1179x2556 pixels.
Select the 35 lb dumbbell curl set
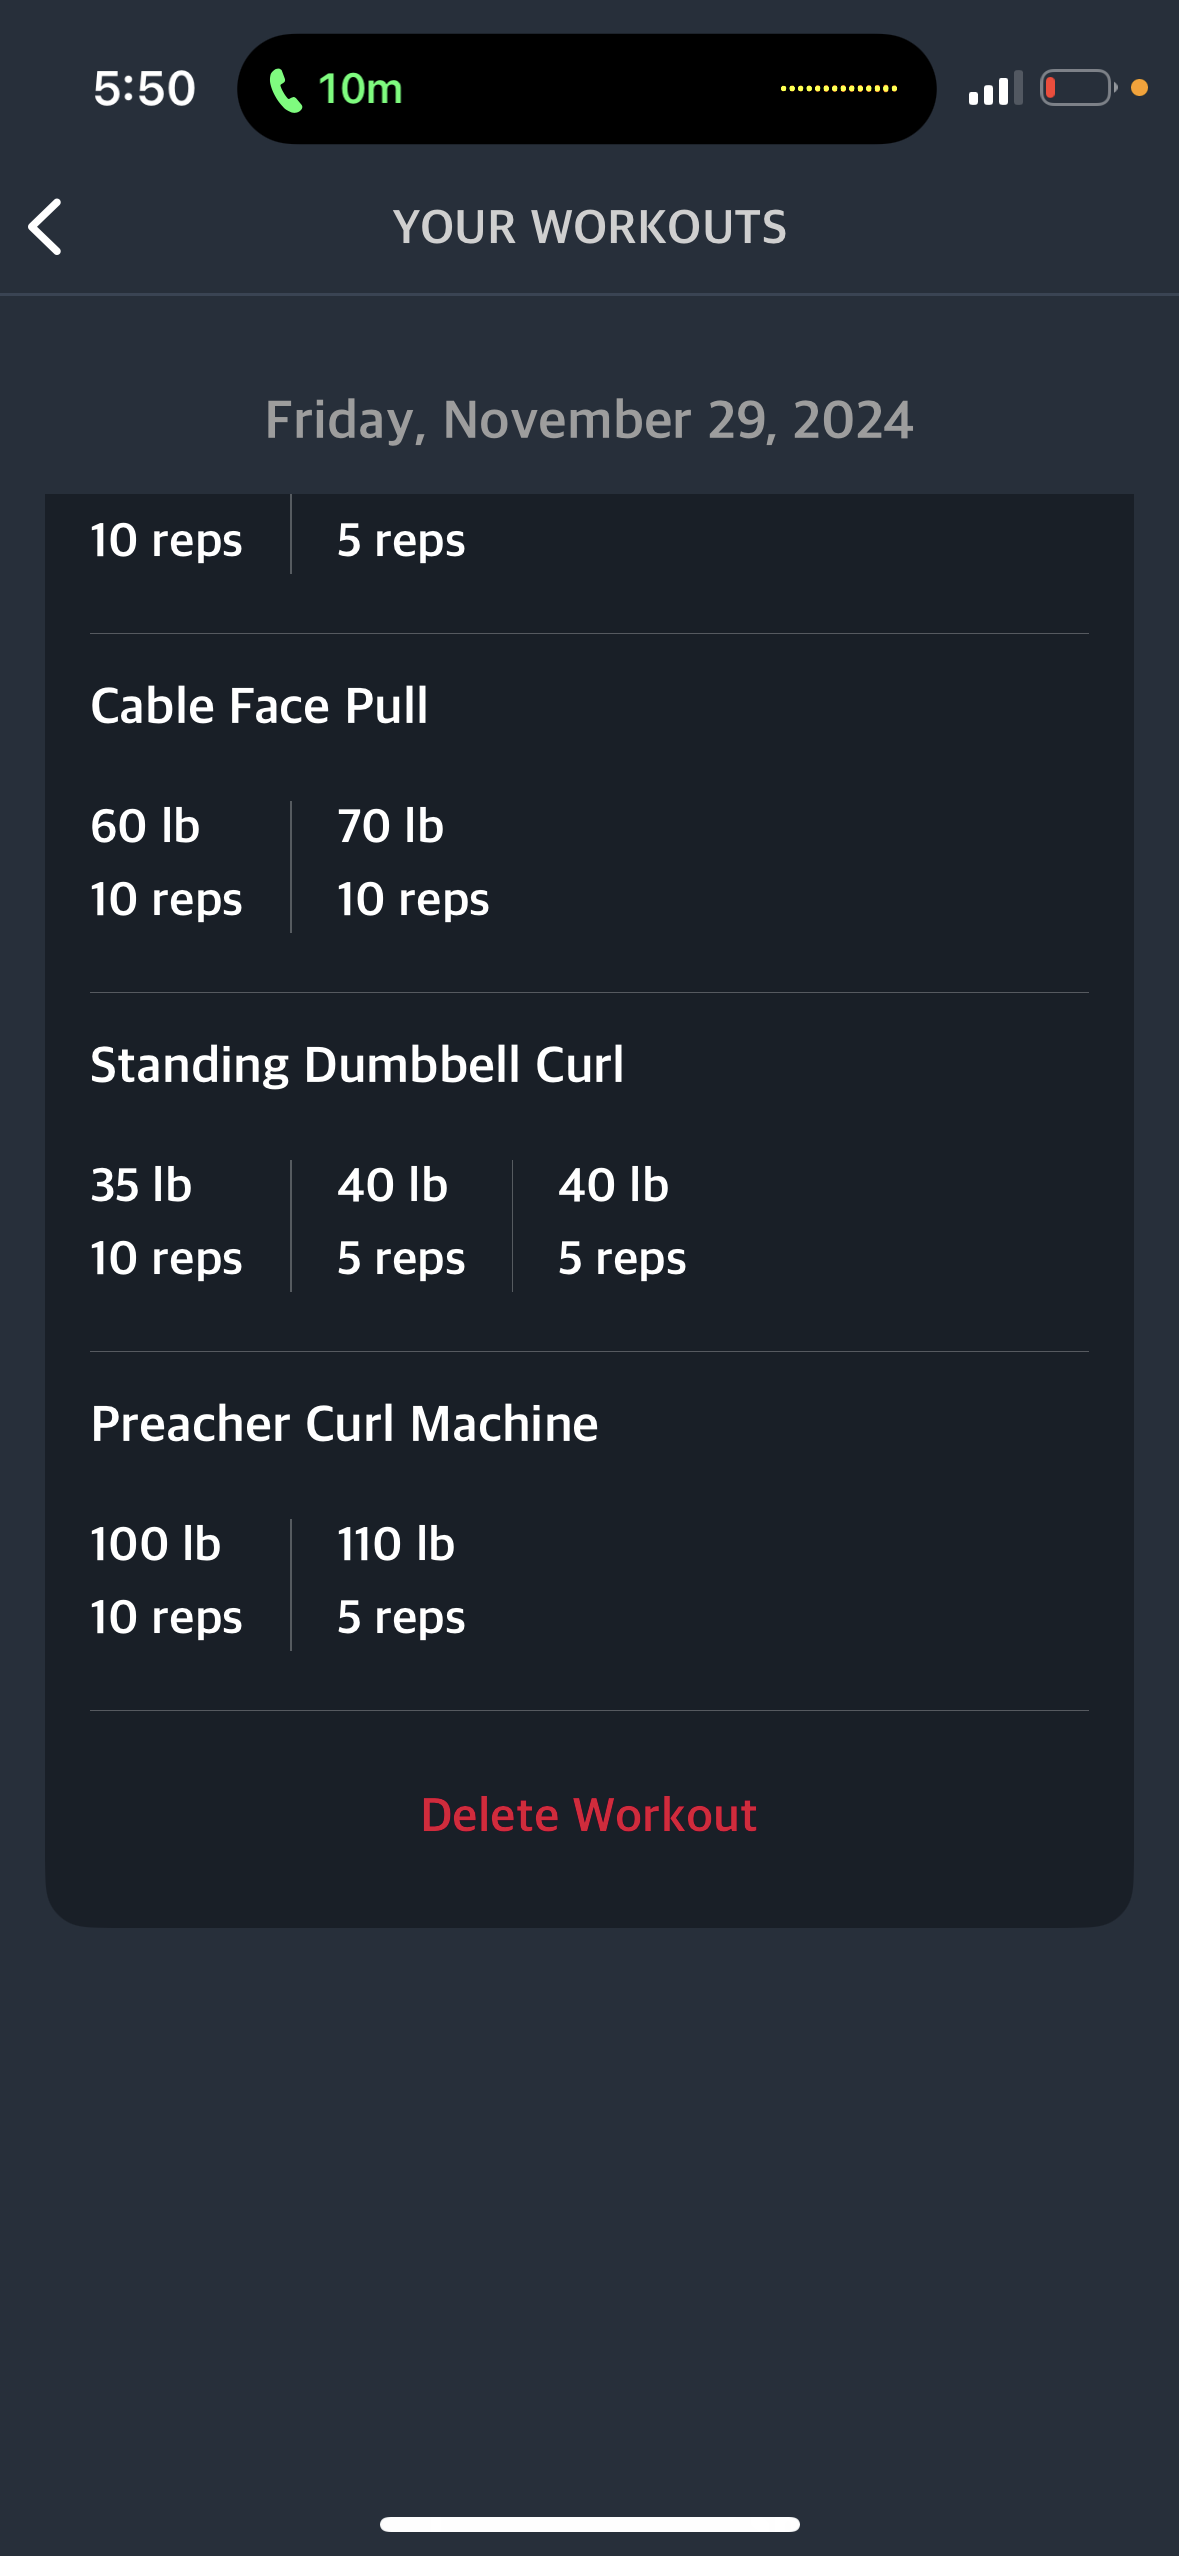166,1222
